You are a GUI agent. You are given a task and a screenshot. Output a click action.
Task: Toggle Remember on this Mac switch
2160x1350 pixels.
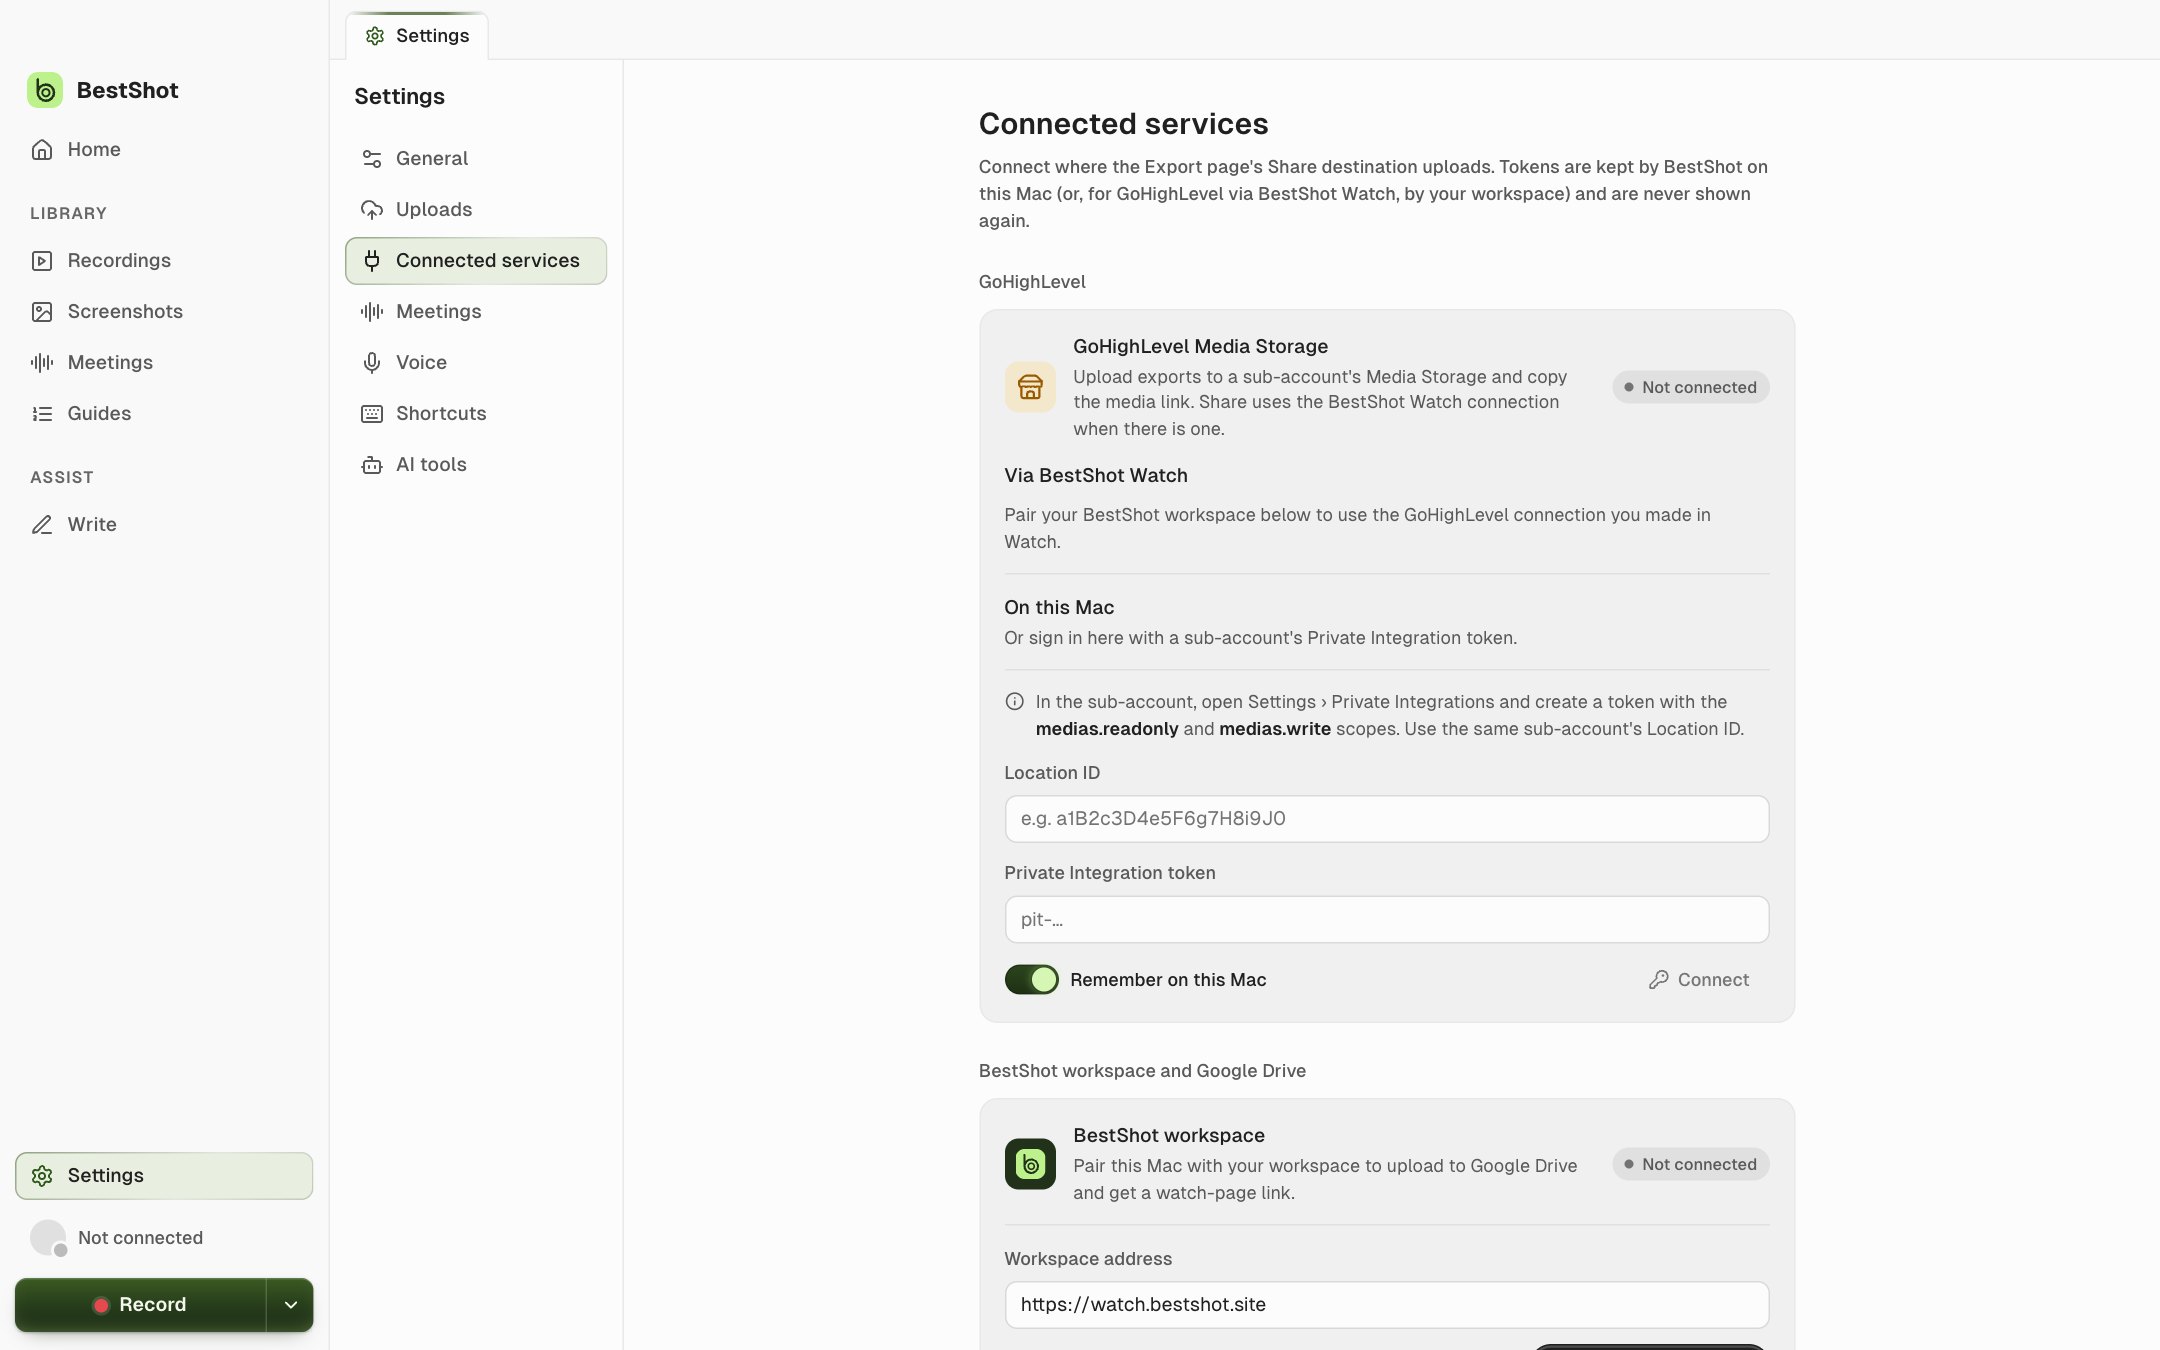point(1031,979)
